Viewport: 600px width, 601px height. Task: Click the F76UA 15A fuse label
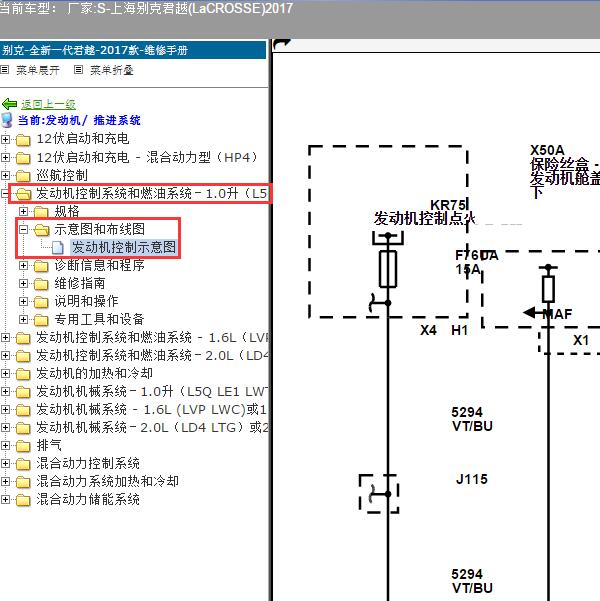click(477, 262)
